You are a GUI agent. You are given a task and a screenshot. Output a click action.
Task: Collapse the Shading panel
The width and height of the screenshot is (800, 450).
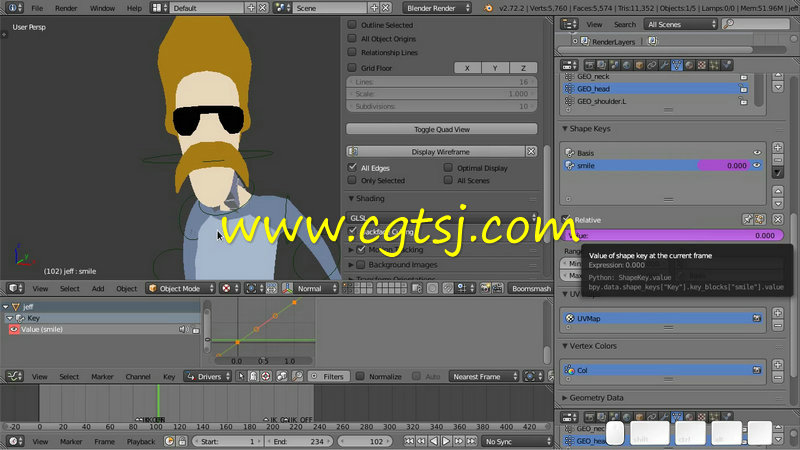point(351,198)
